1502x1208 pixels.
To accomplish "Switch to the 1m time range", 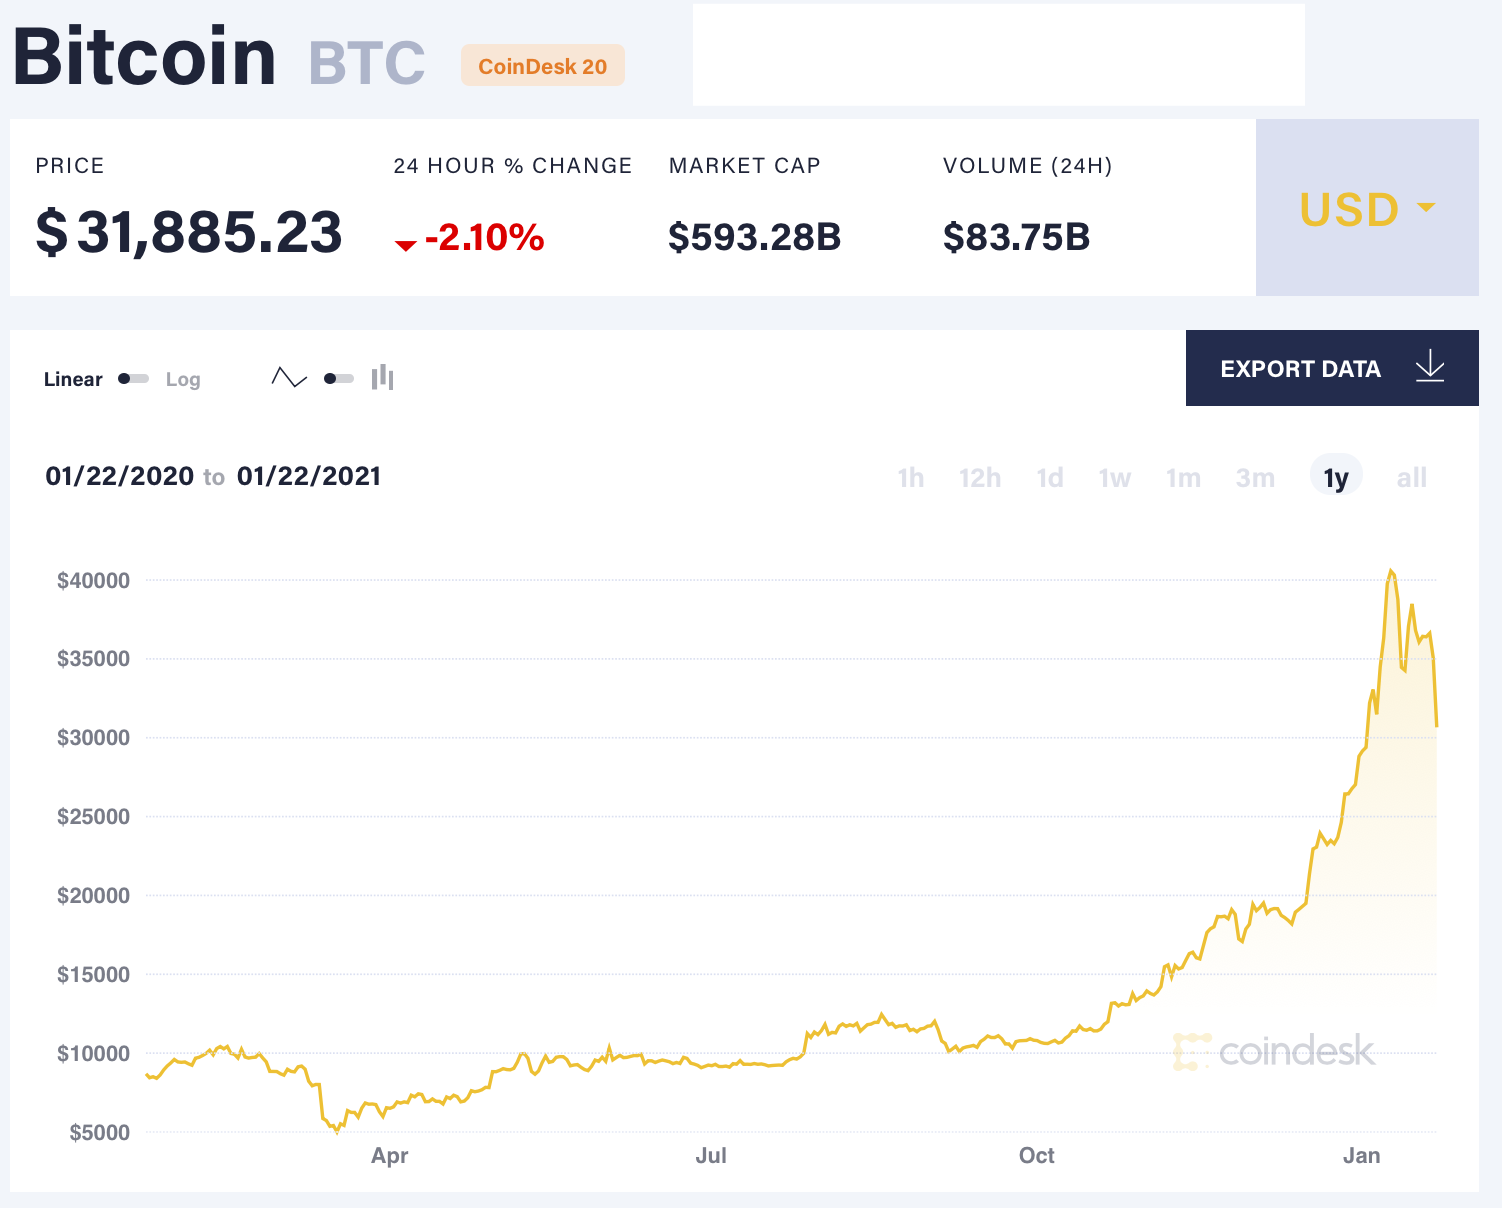I will click(x=1183, y=478).
